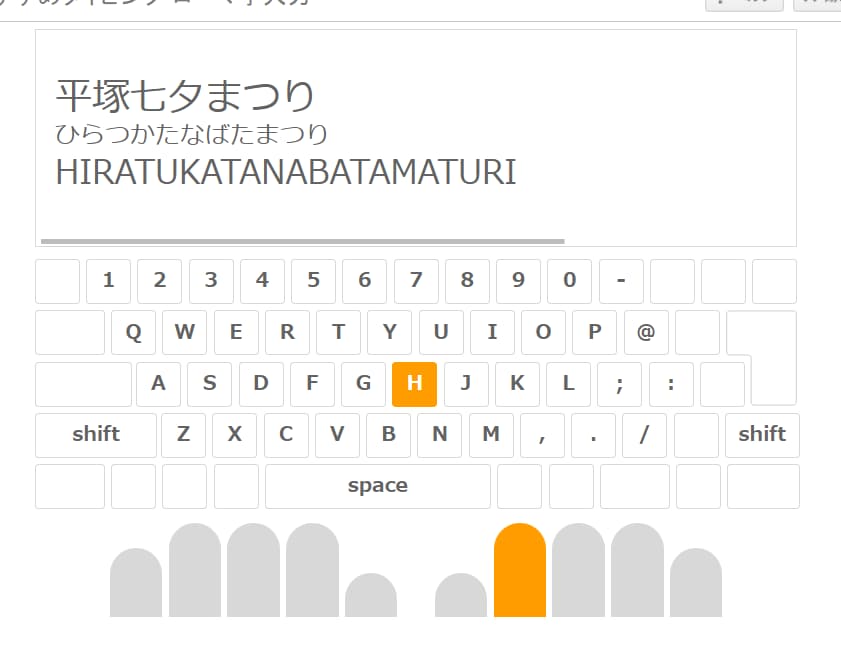
Task: Click the number 6 key
Action: point(365,282)
